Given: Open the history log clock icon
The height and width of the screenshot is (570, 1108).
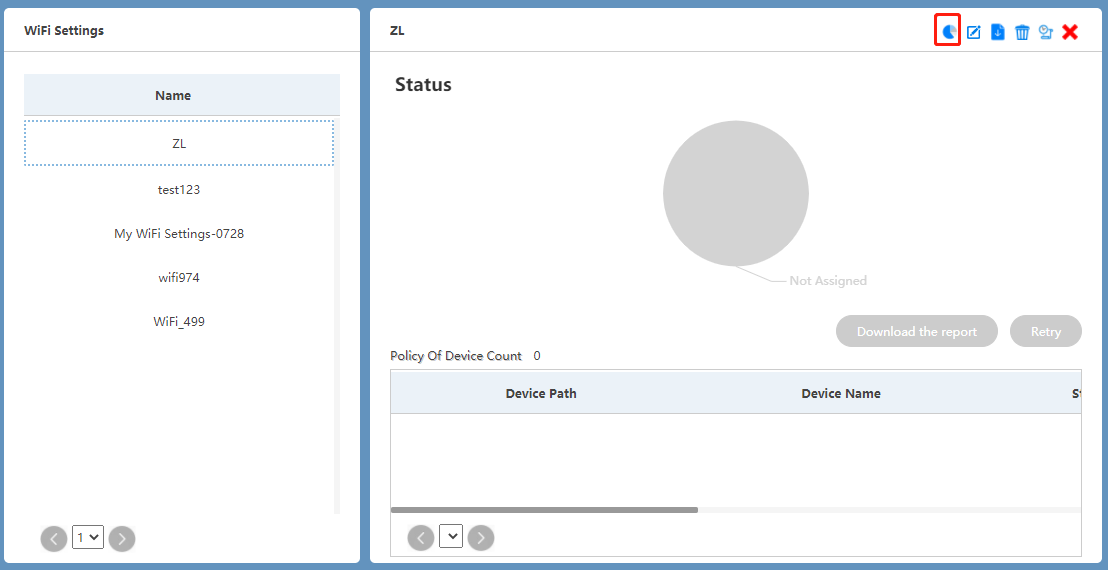Looking at the screenshot, I should point(1046,32).
